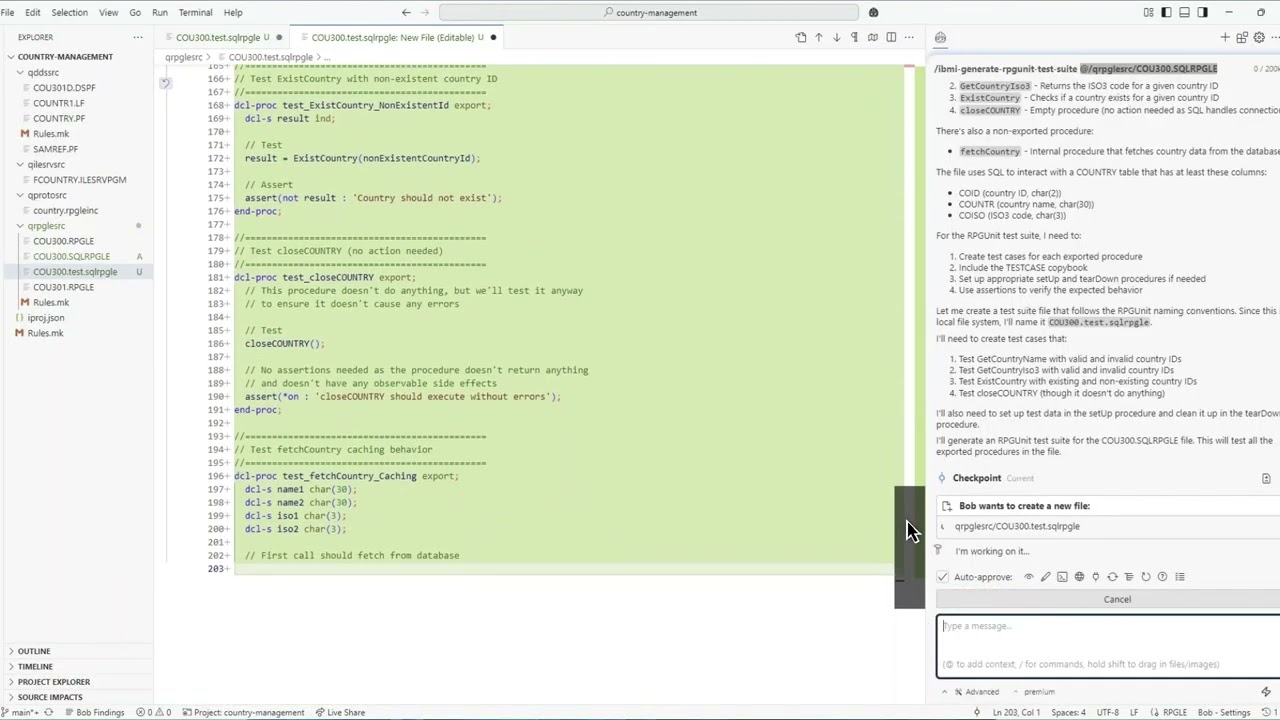Click the command center search box
The image size is (1280, 720).
(x=649, y=12)
